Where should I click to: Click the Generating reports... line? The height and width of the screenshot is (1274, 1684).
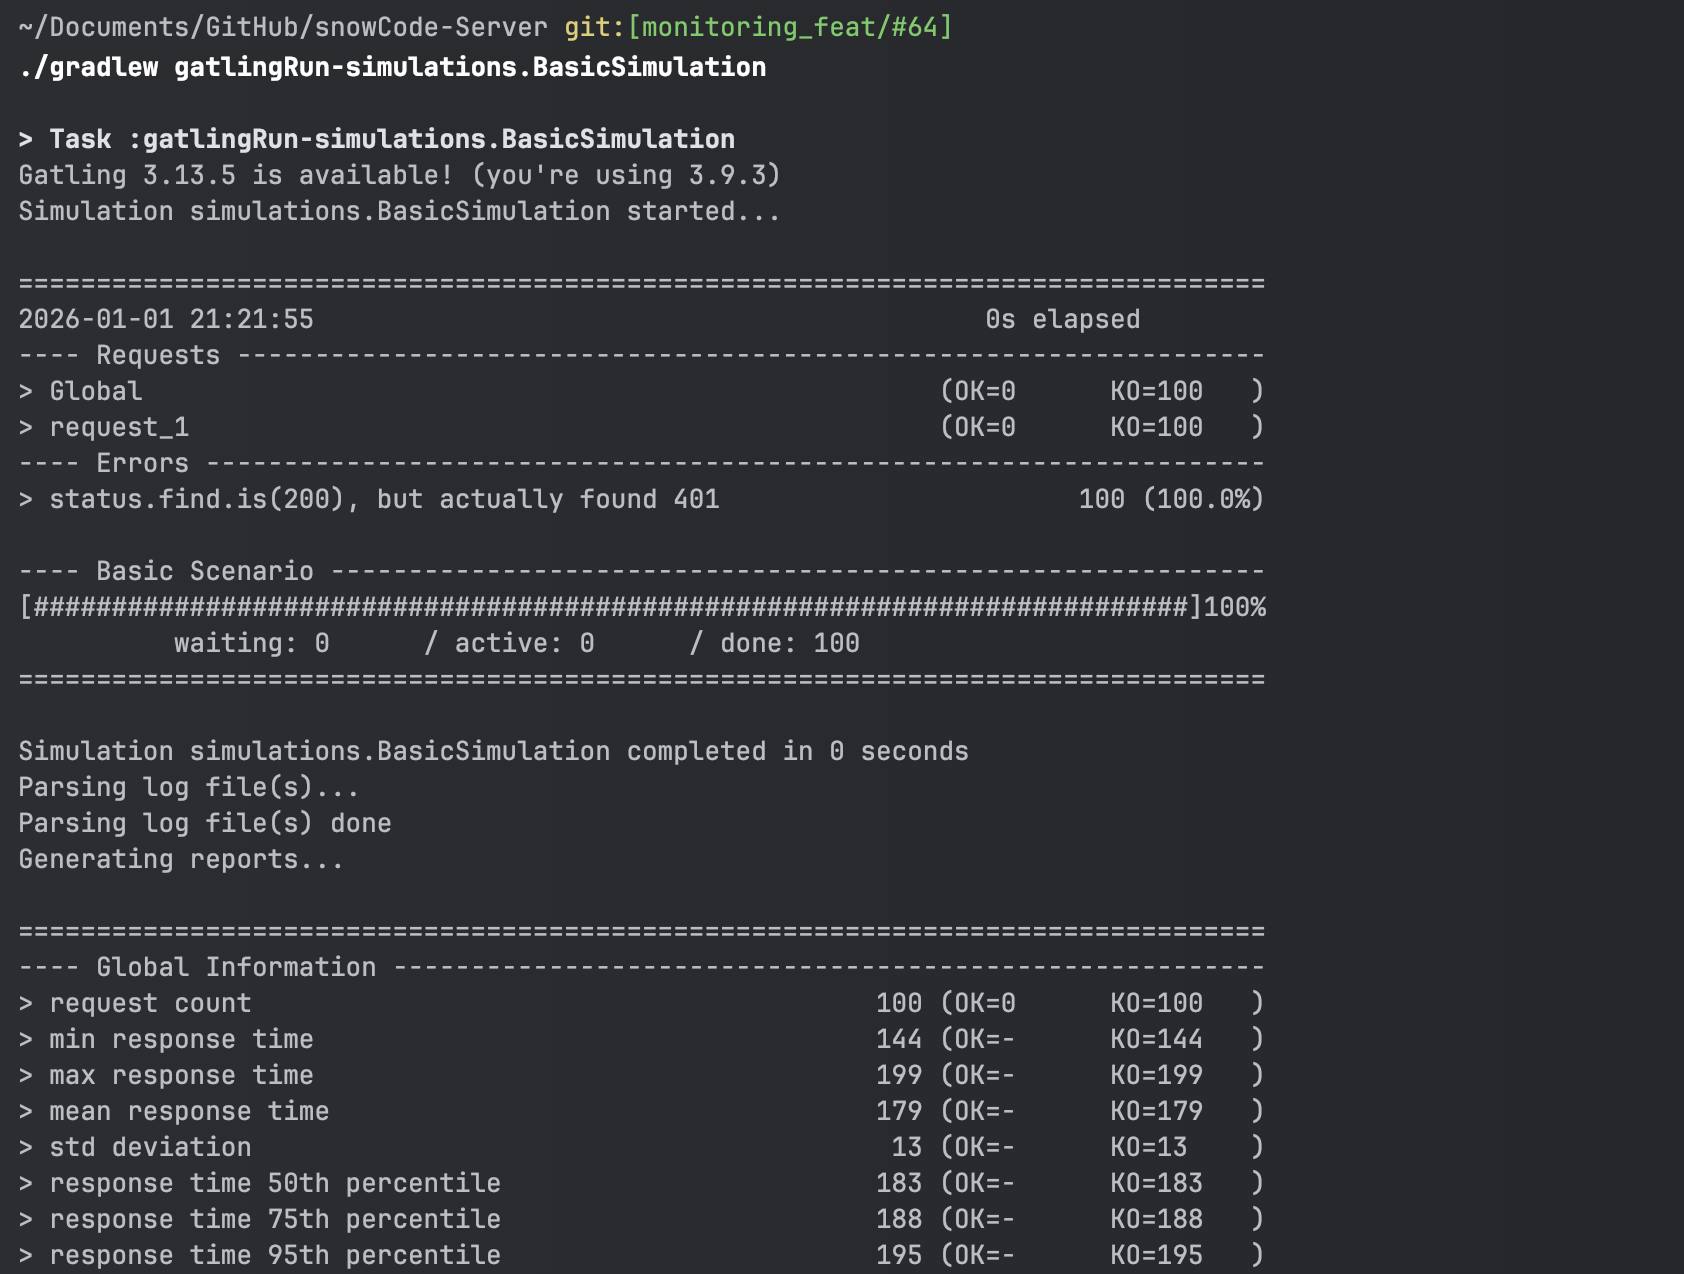(181, 859)
